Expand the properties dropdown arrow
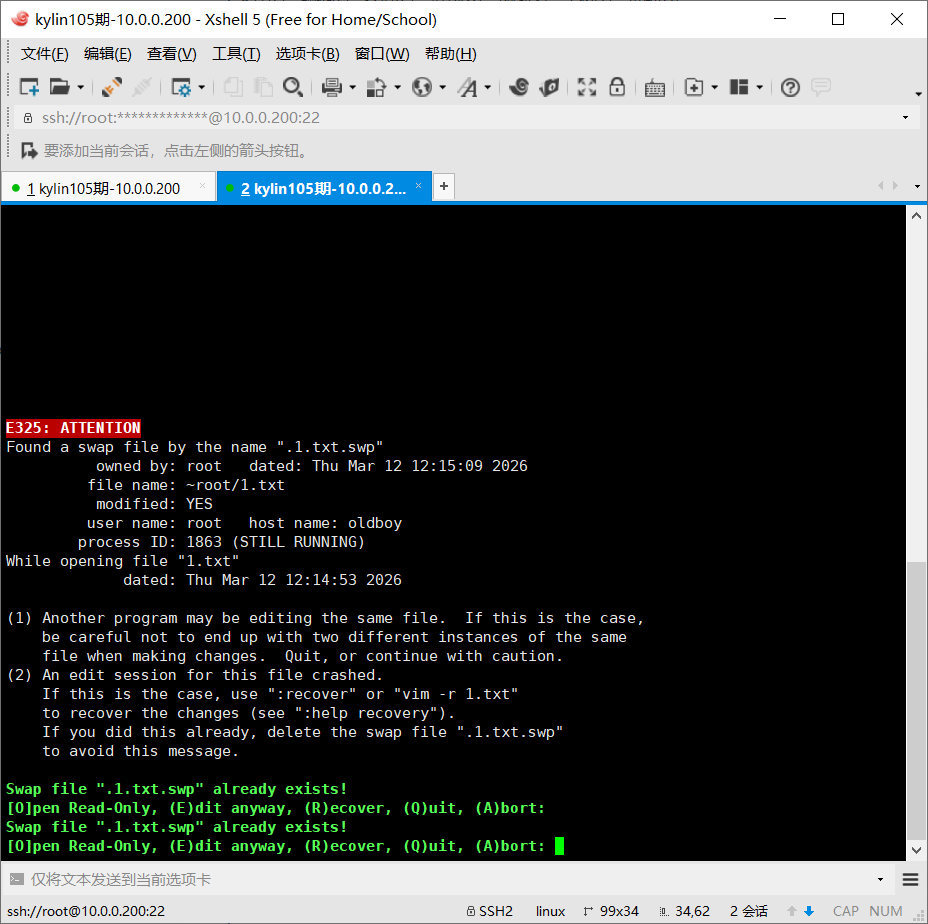 click(x=202, y=88)
